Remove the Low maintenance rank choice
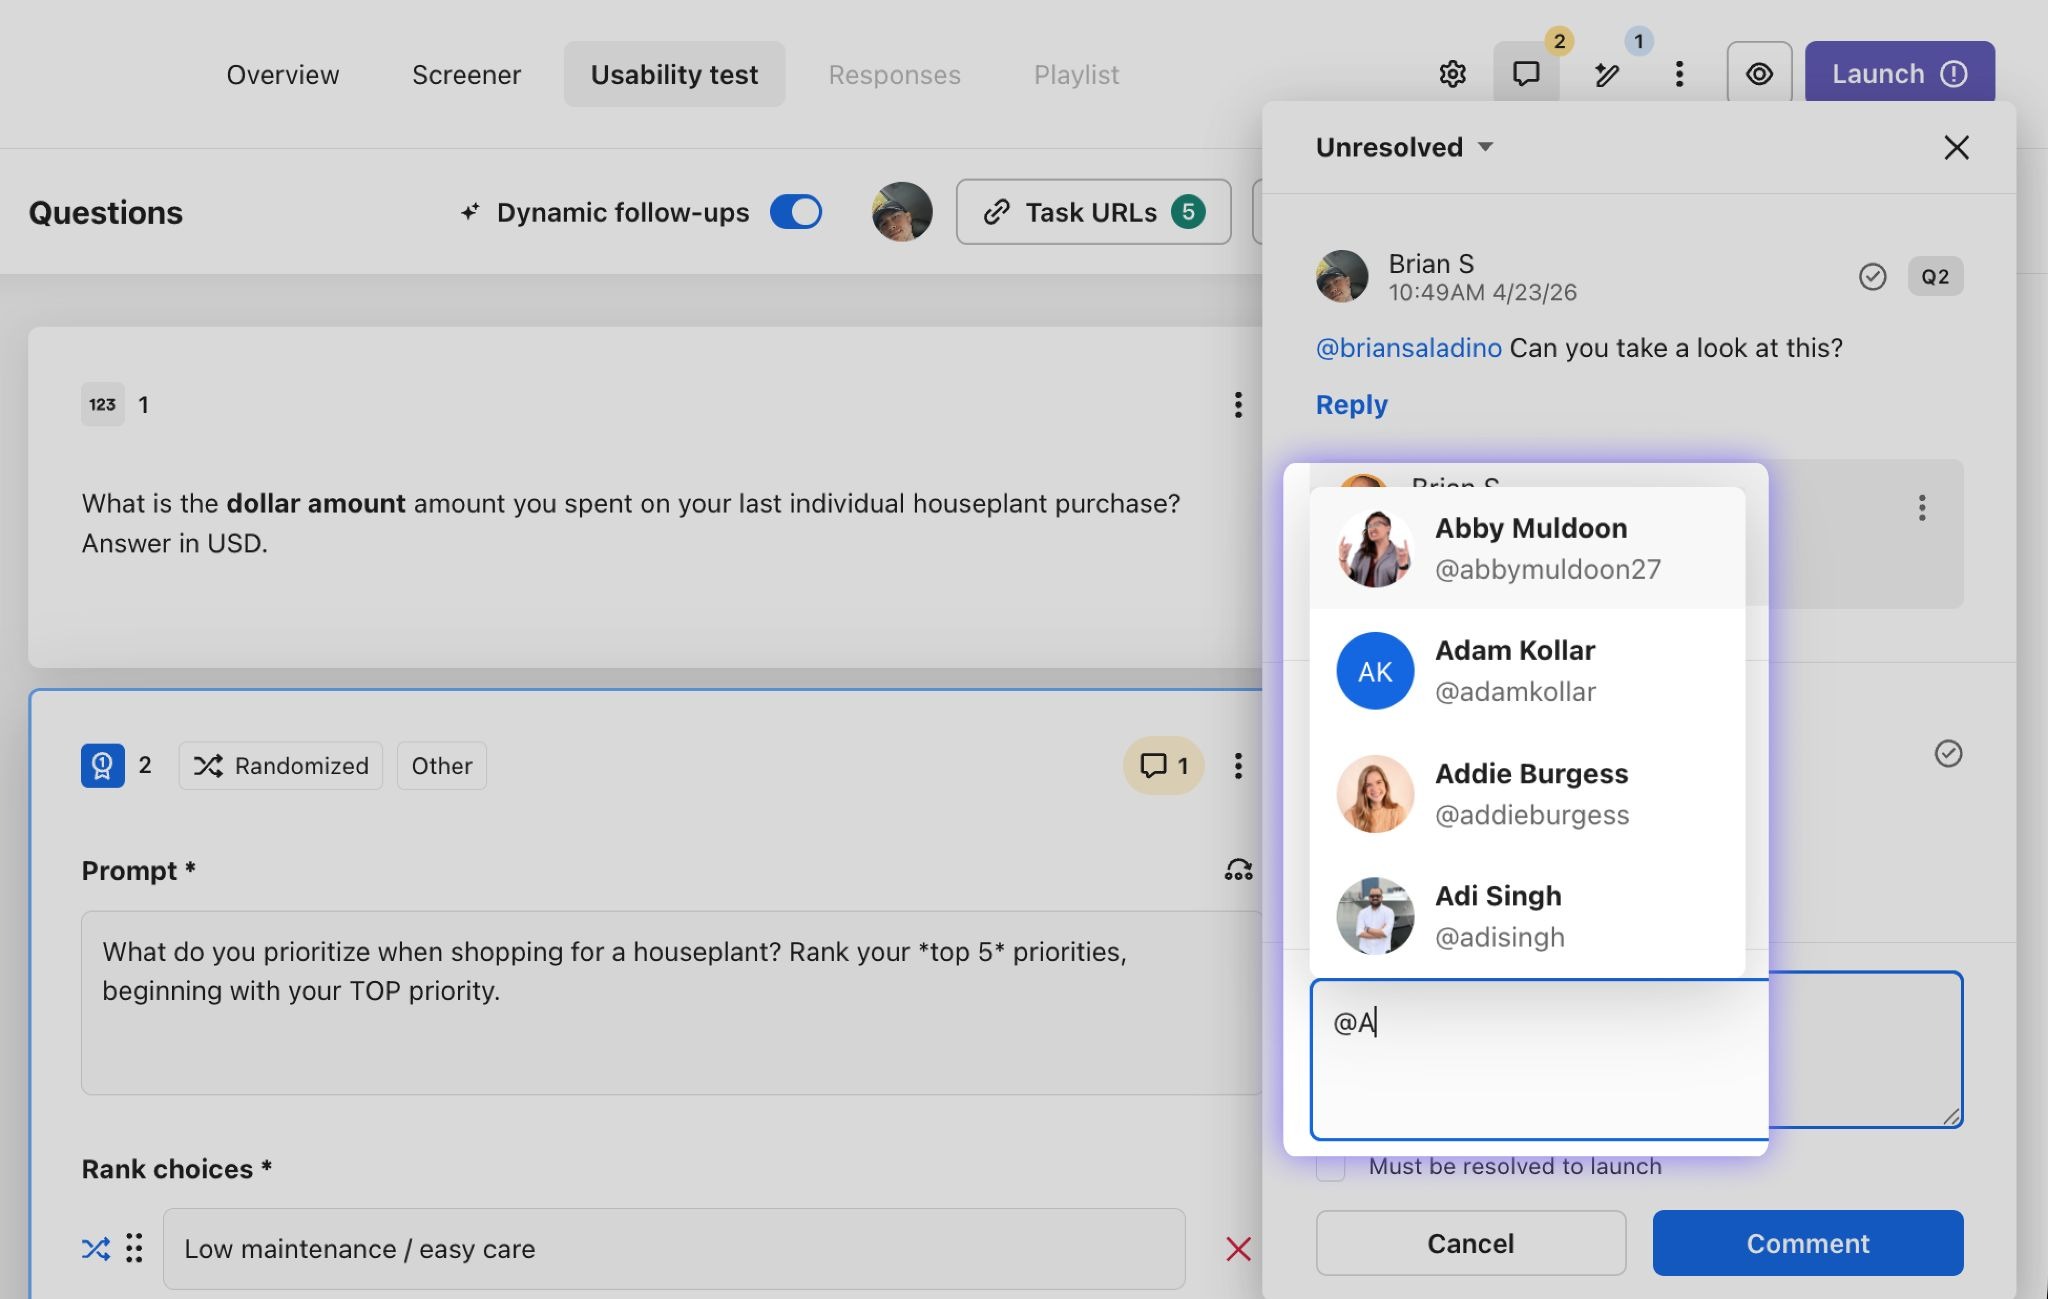 click(1238, 1248)
